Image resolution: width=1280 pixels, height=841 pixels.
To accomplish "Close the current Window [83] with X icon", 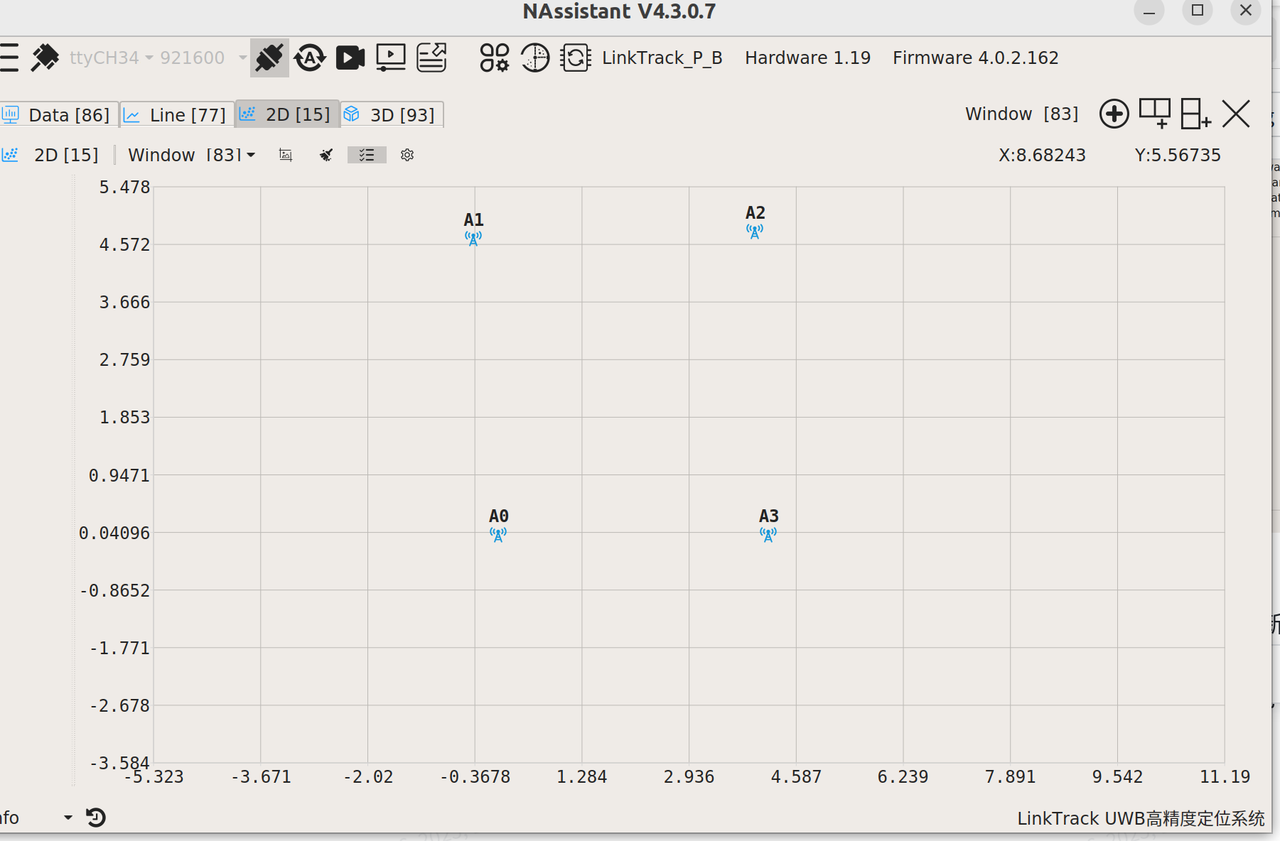I will pyautogui.click(x=1236, y=114).
